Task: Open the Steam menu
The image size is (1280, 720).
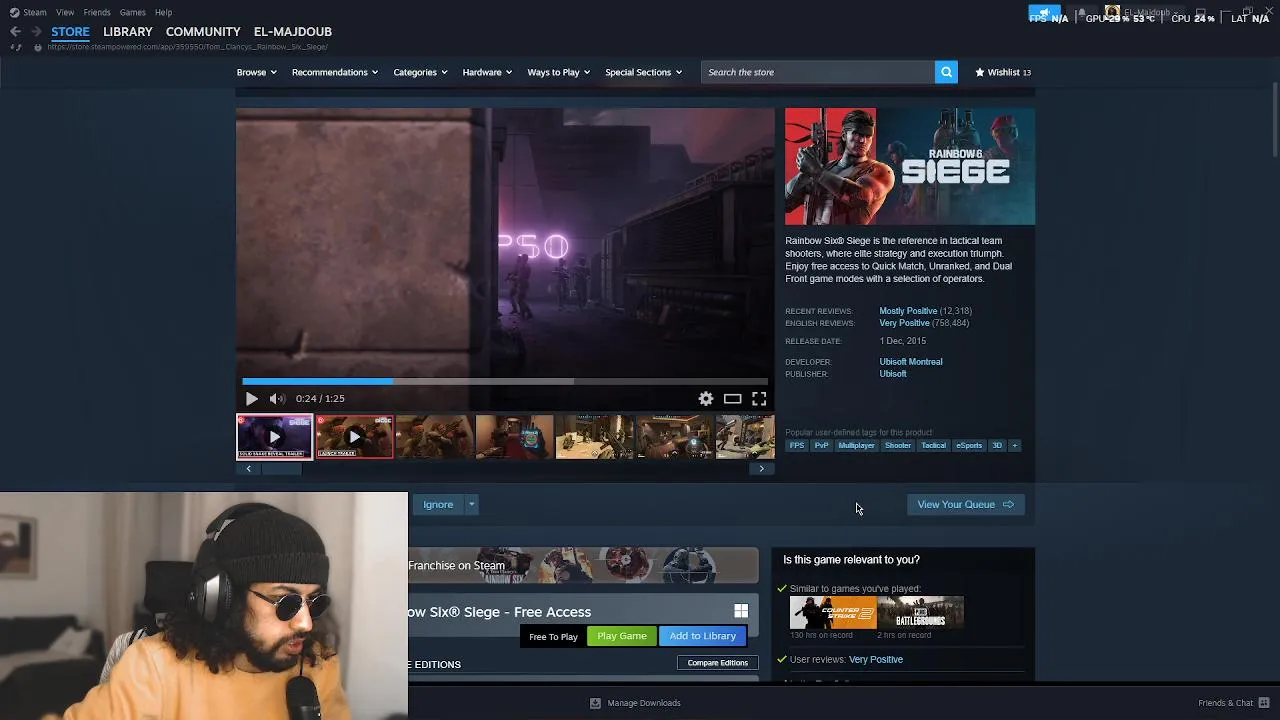Action: click(34, 12)
